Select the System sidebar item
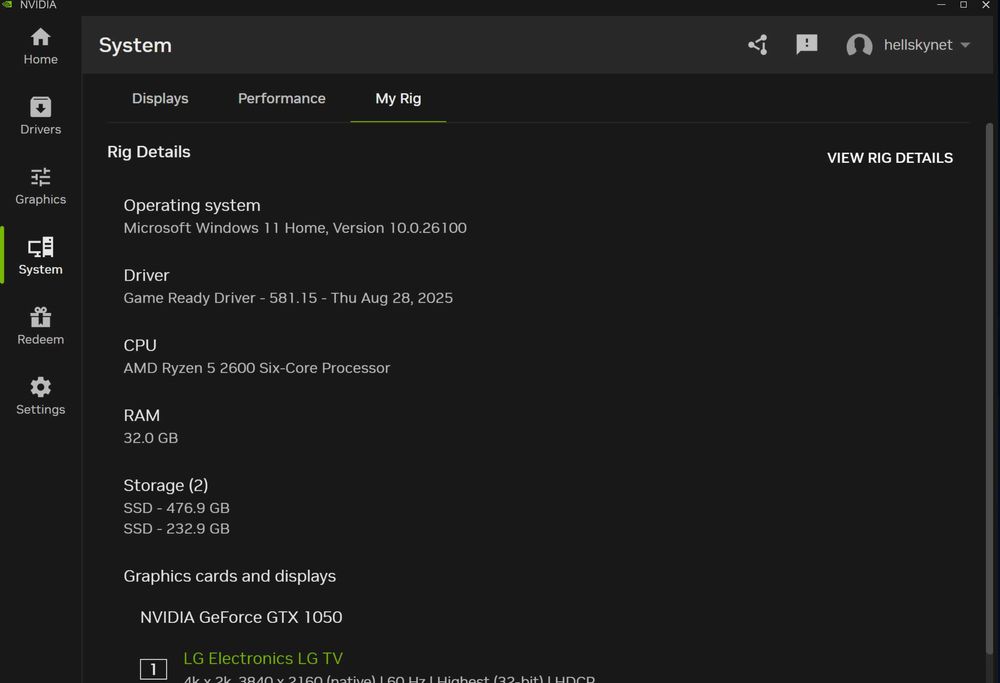The width and height of the screenshot is (1000, 683). pyautogui.click(x=40, y=256)
